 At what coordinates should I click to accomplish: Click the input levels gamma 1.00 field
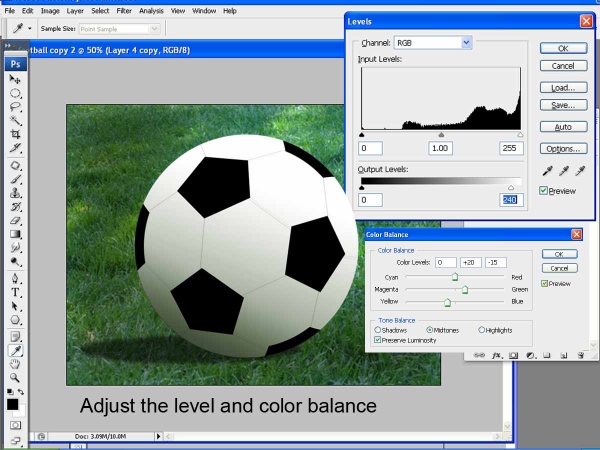[440, 148]
